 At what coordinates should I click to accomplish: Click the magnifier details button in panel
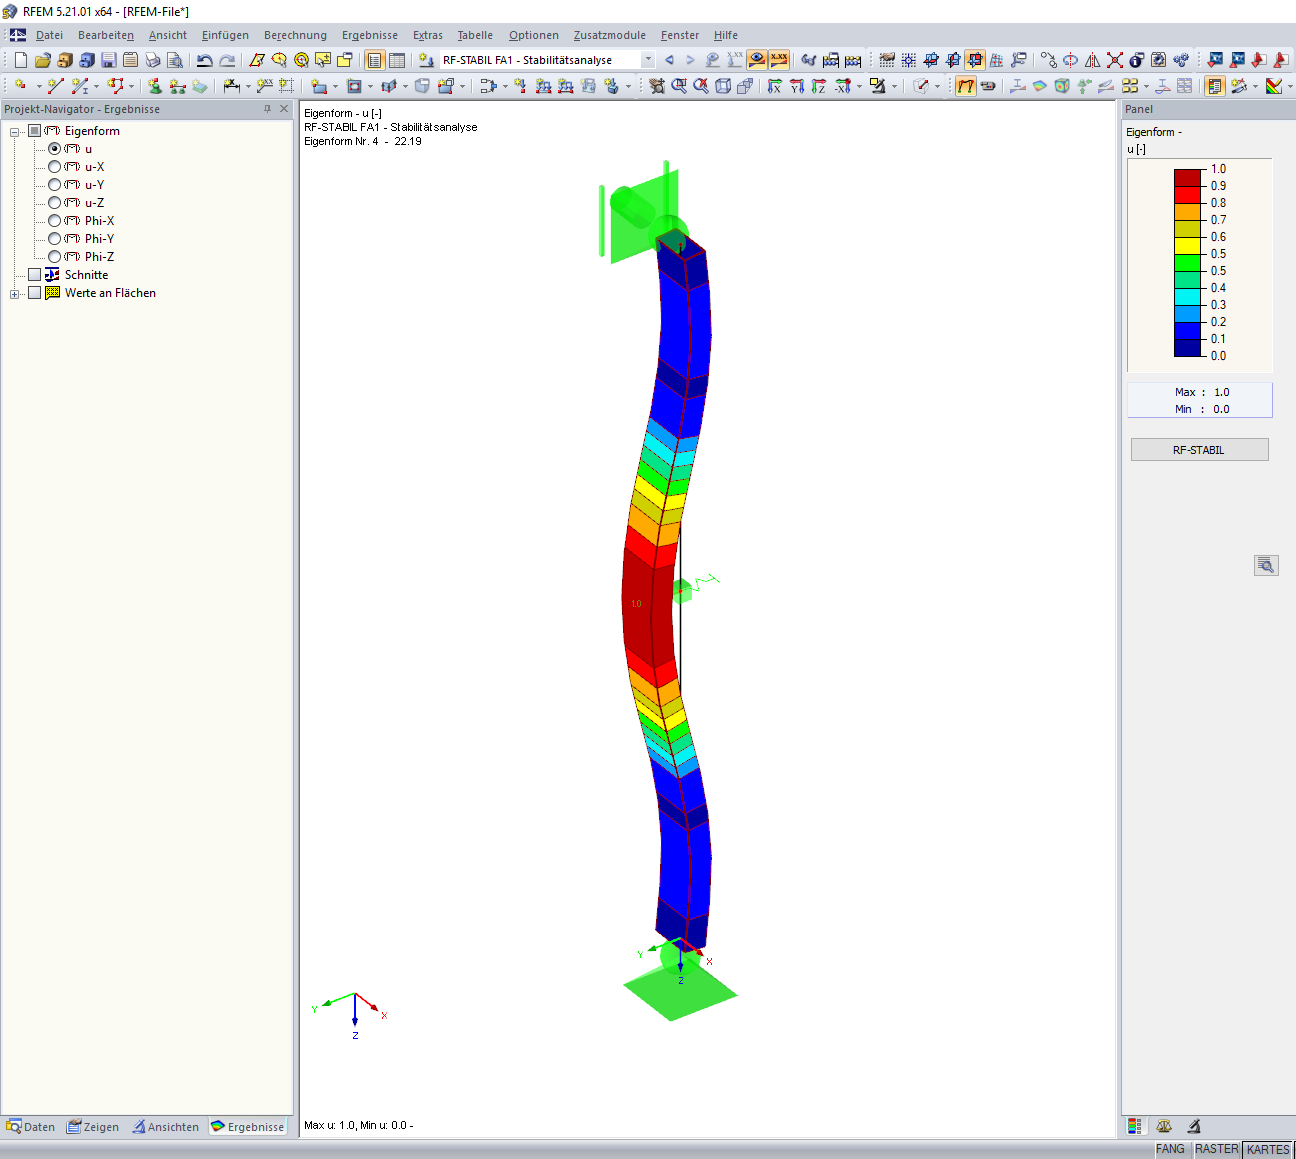(x=1266, y=565)
